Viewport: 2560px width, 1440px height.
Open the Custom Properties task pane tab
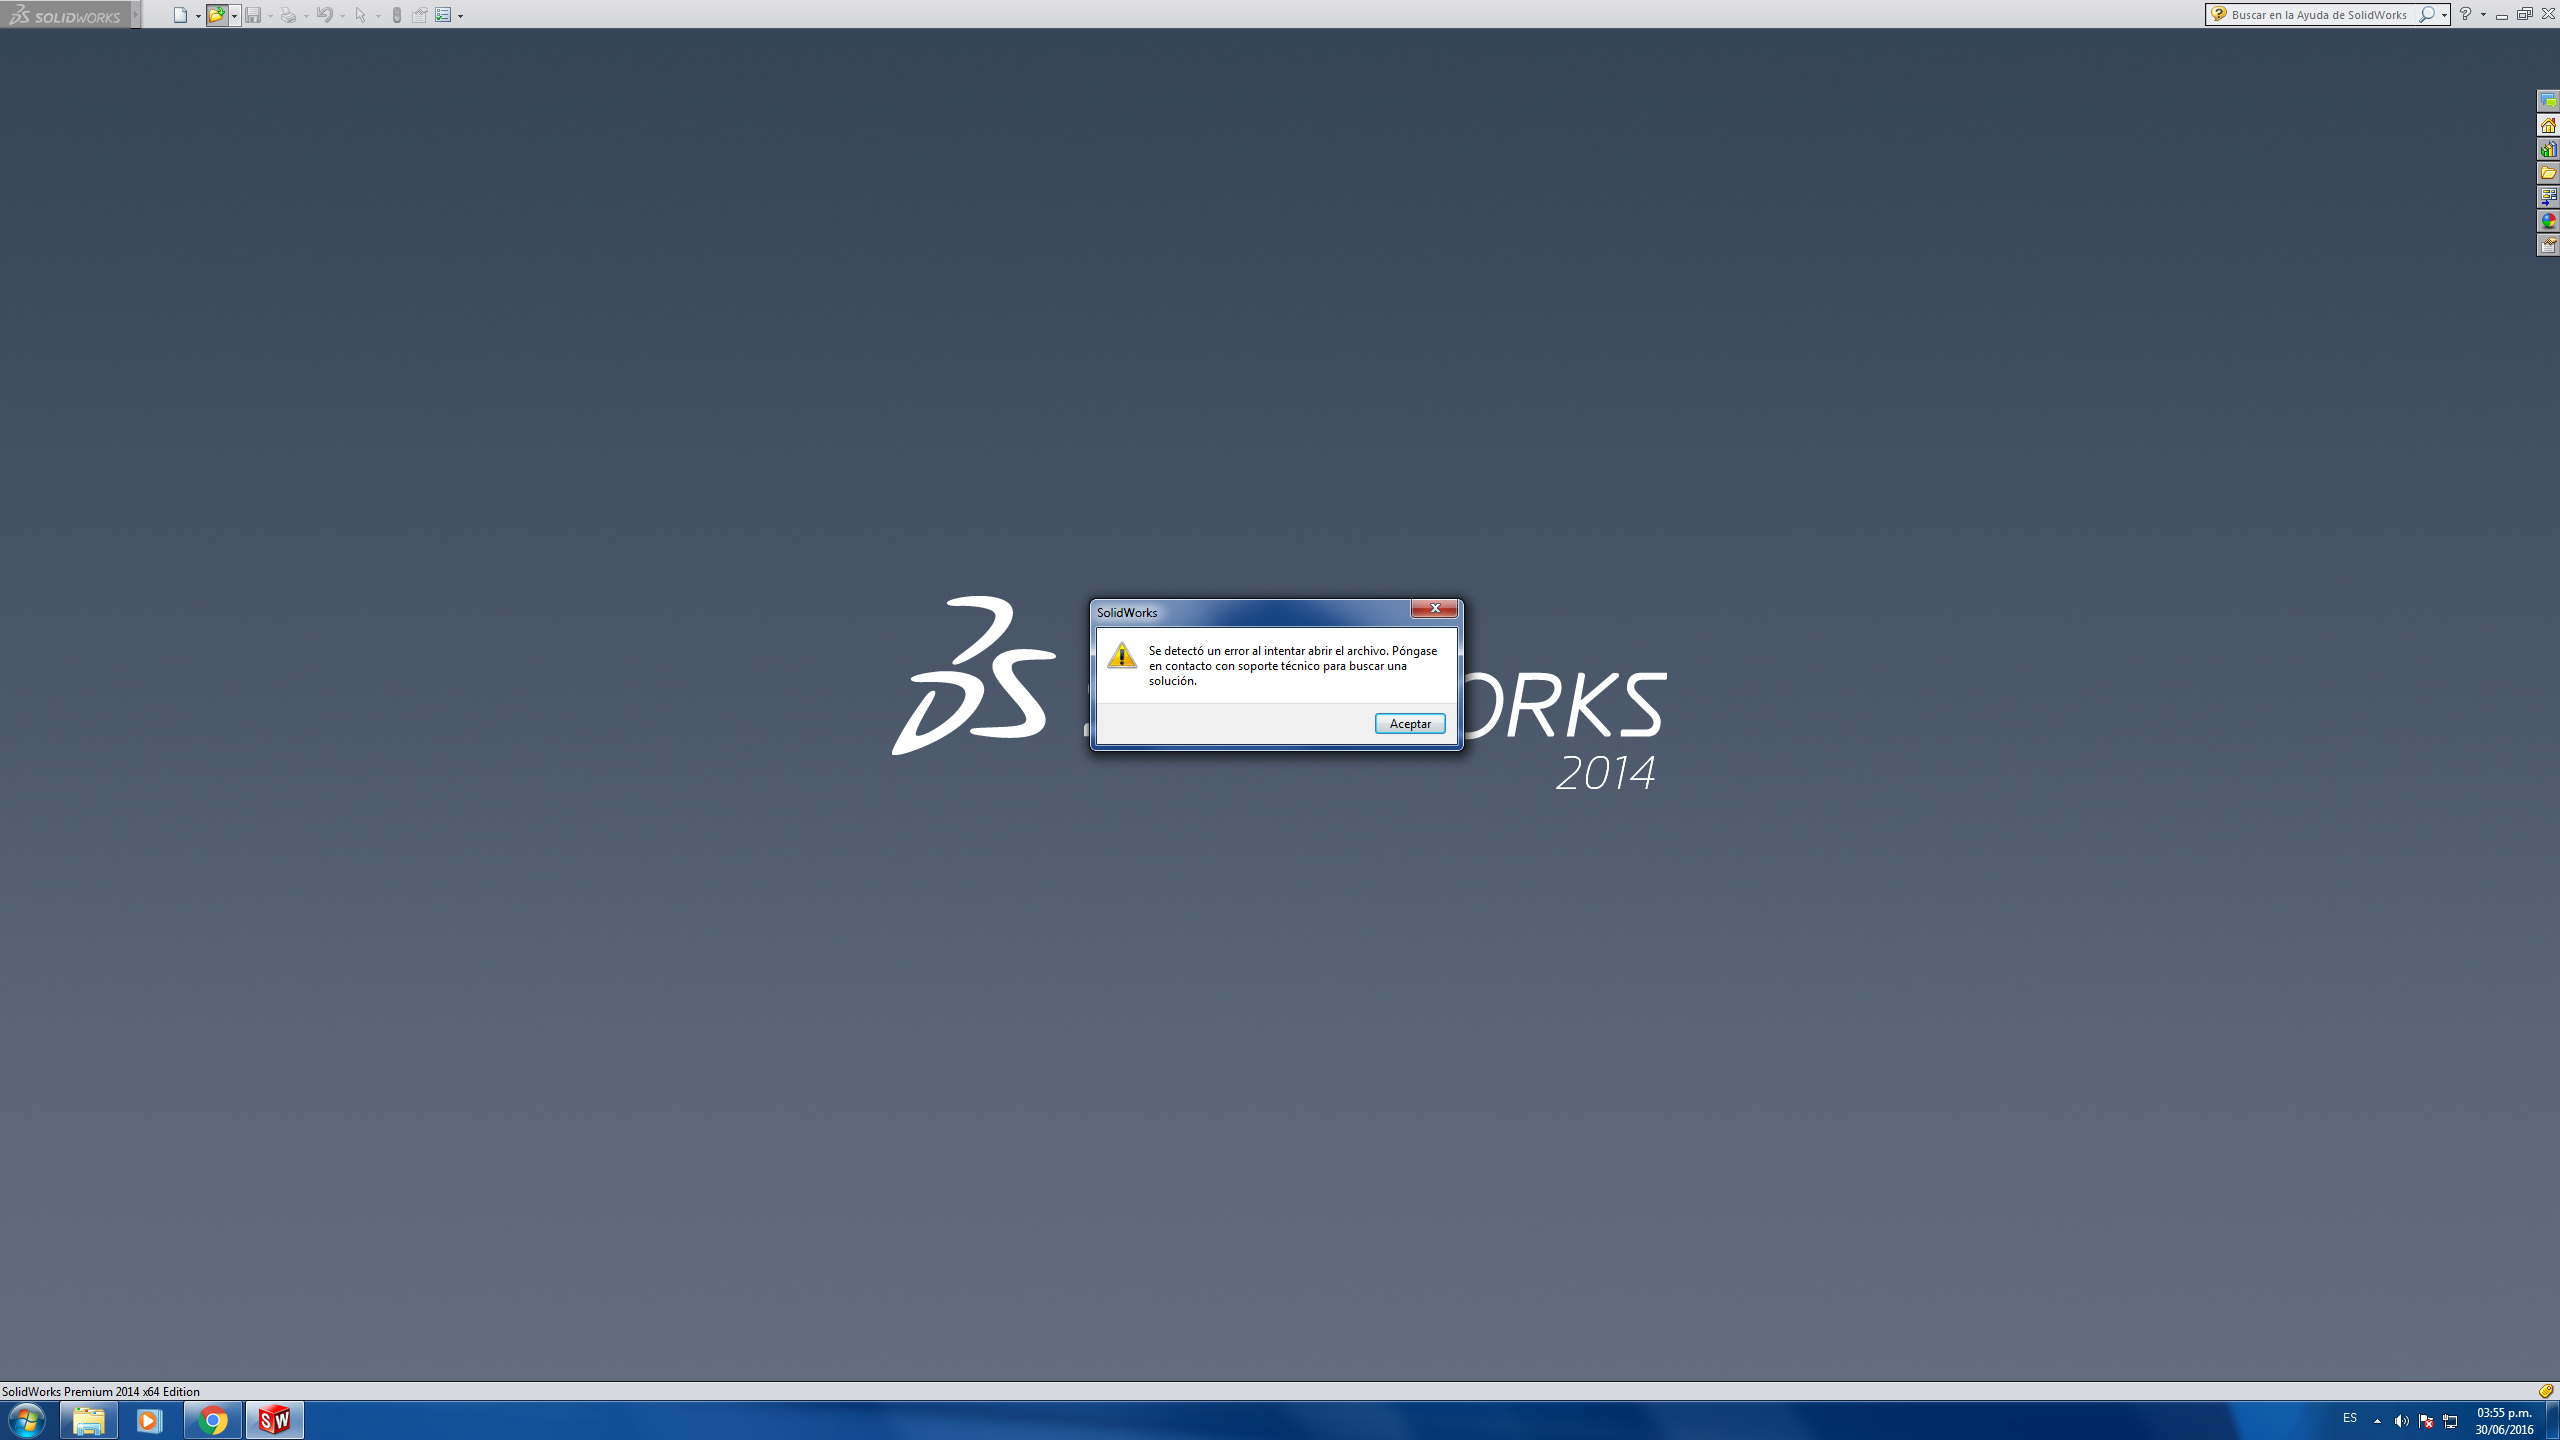pos(2548,245)
